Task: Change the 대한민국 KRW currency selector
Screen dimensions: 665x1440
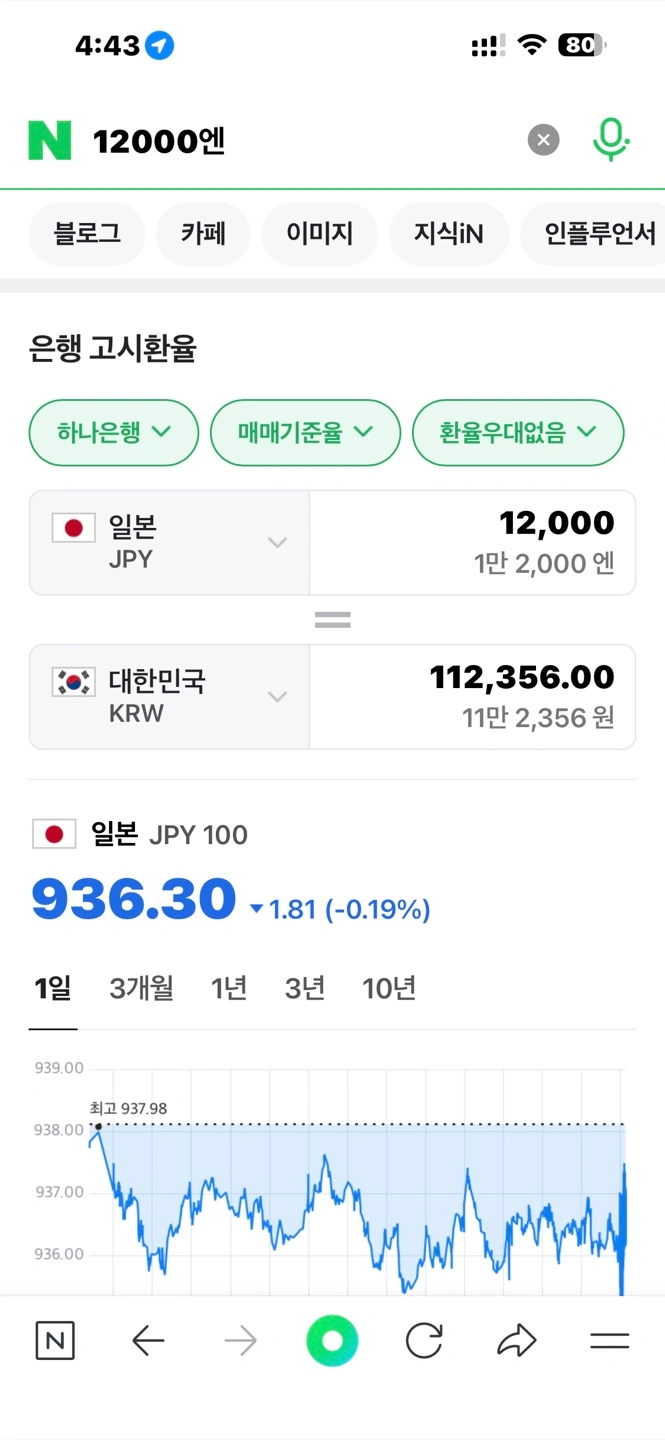Action: click(170, 697)
